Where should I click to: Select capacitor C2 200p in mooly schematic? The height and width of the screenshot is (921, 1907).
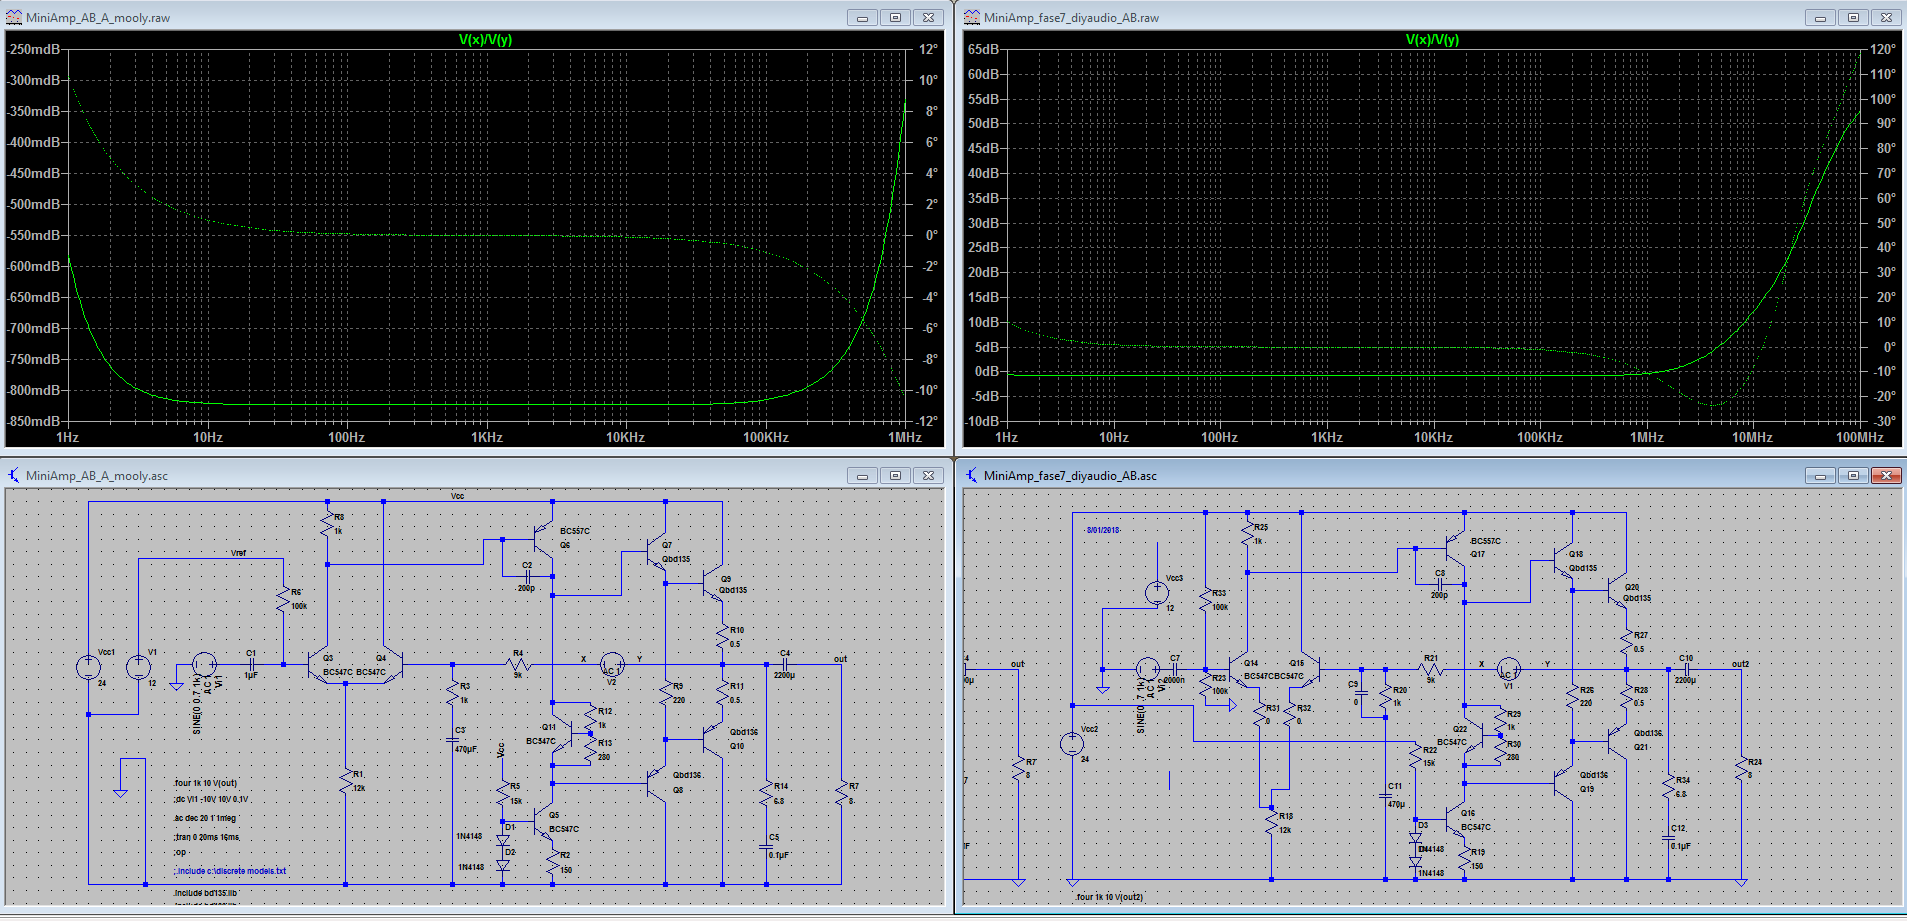[527, 576]
